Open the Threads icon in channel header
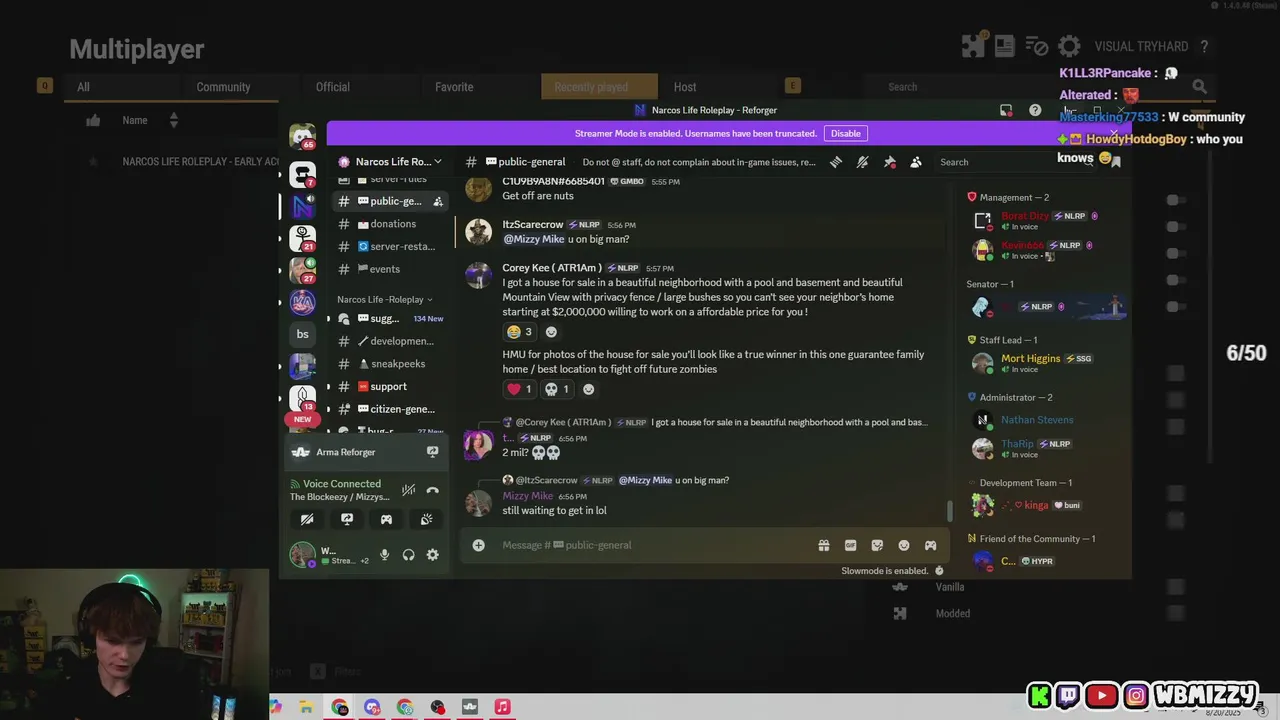Viewport: 1280px width, 720px height. (835, 162)
